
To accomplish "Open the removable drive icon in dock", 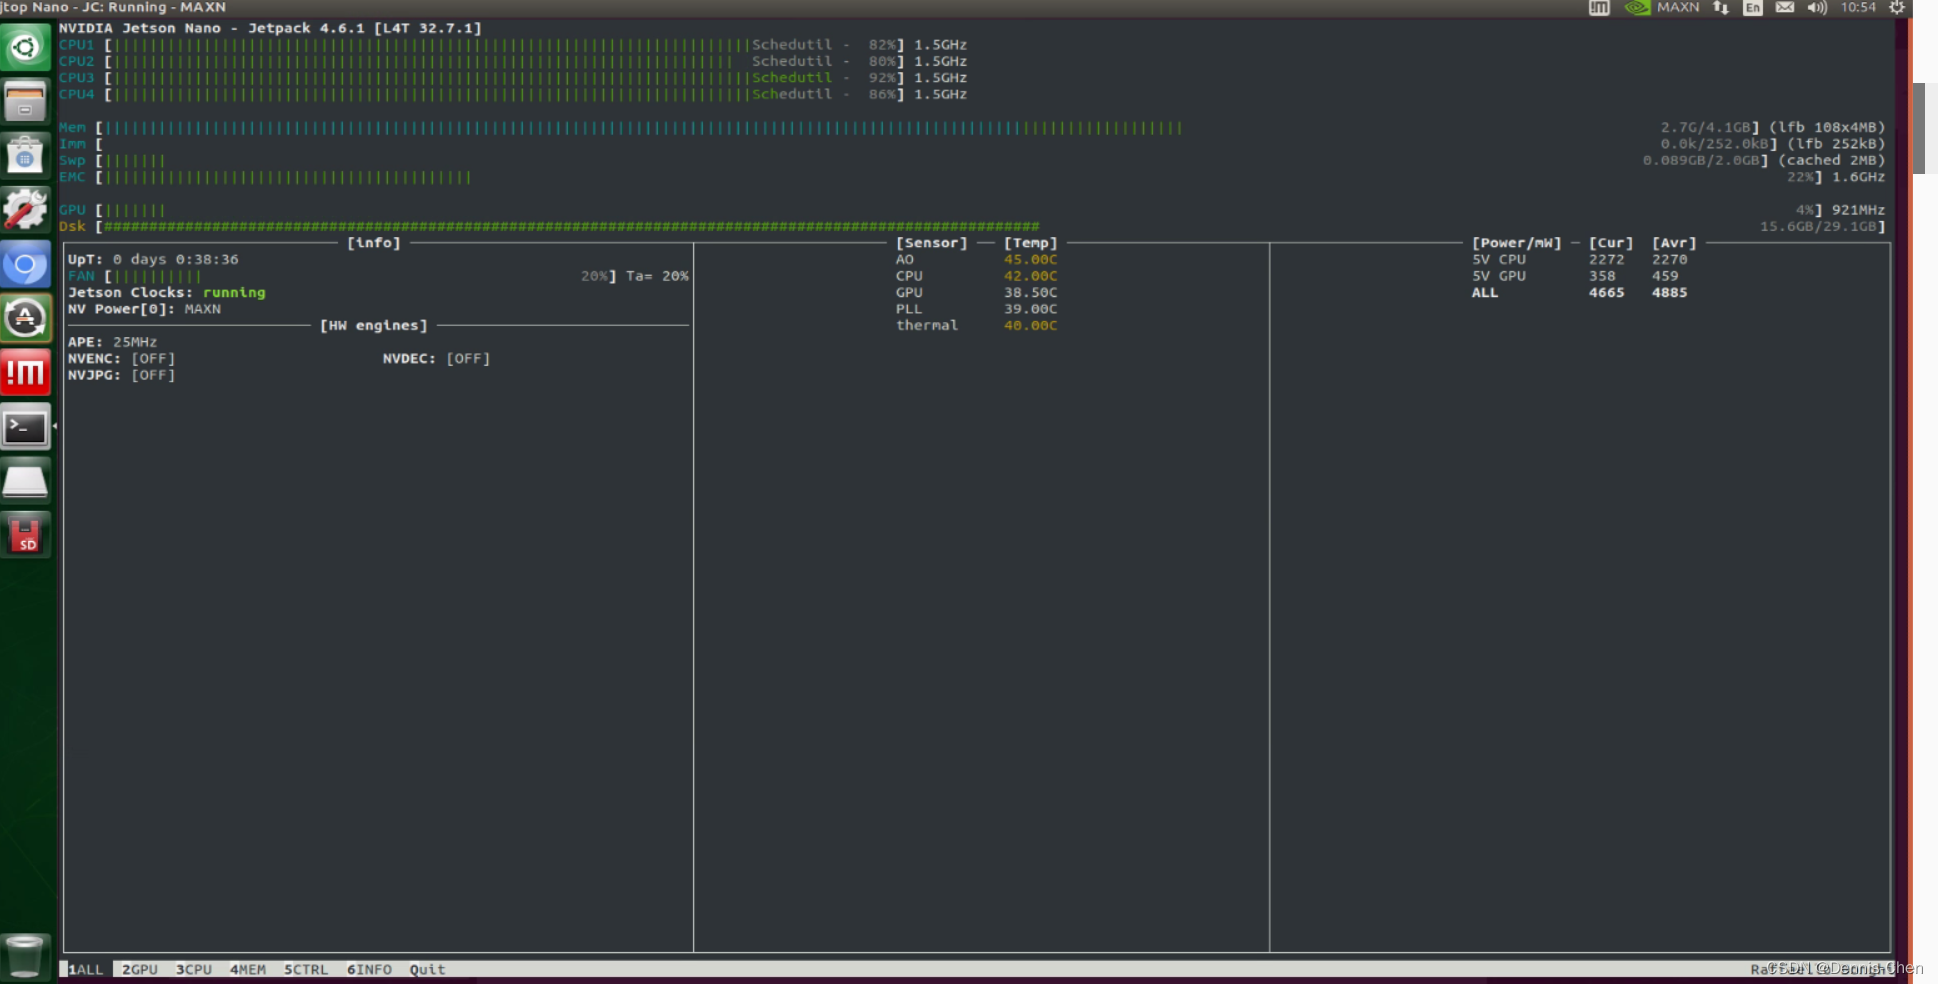I will (x=25, y=482).
